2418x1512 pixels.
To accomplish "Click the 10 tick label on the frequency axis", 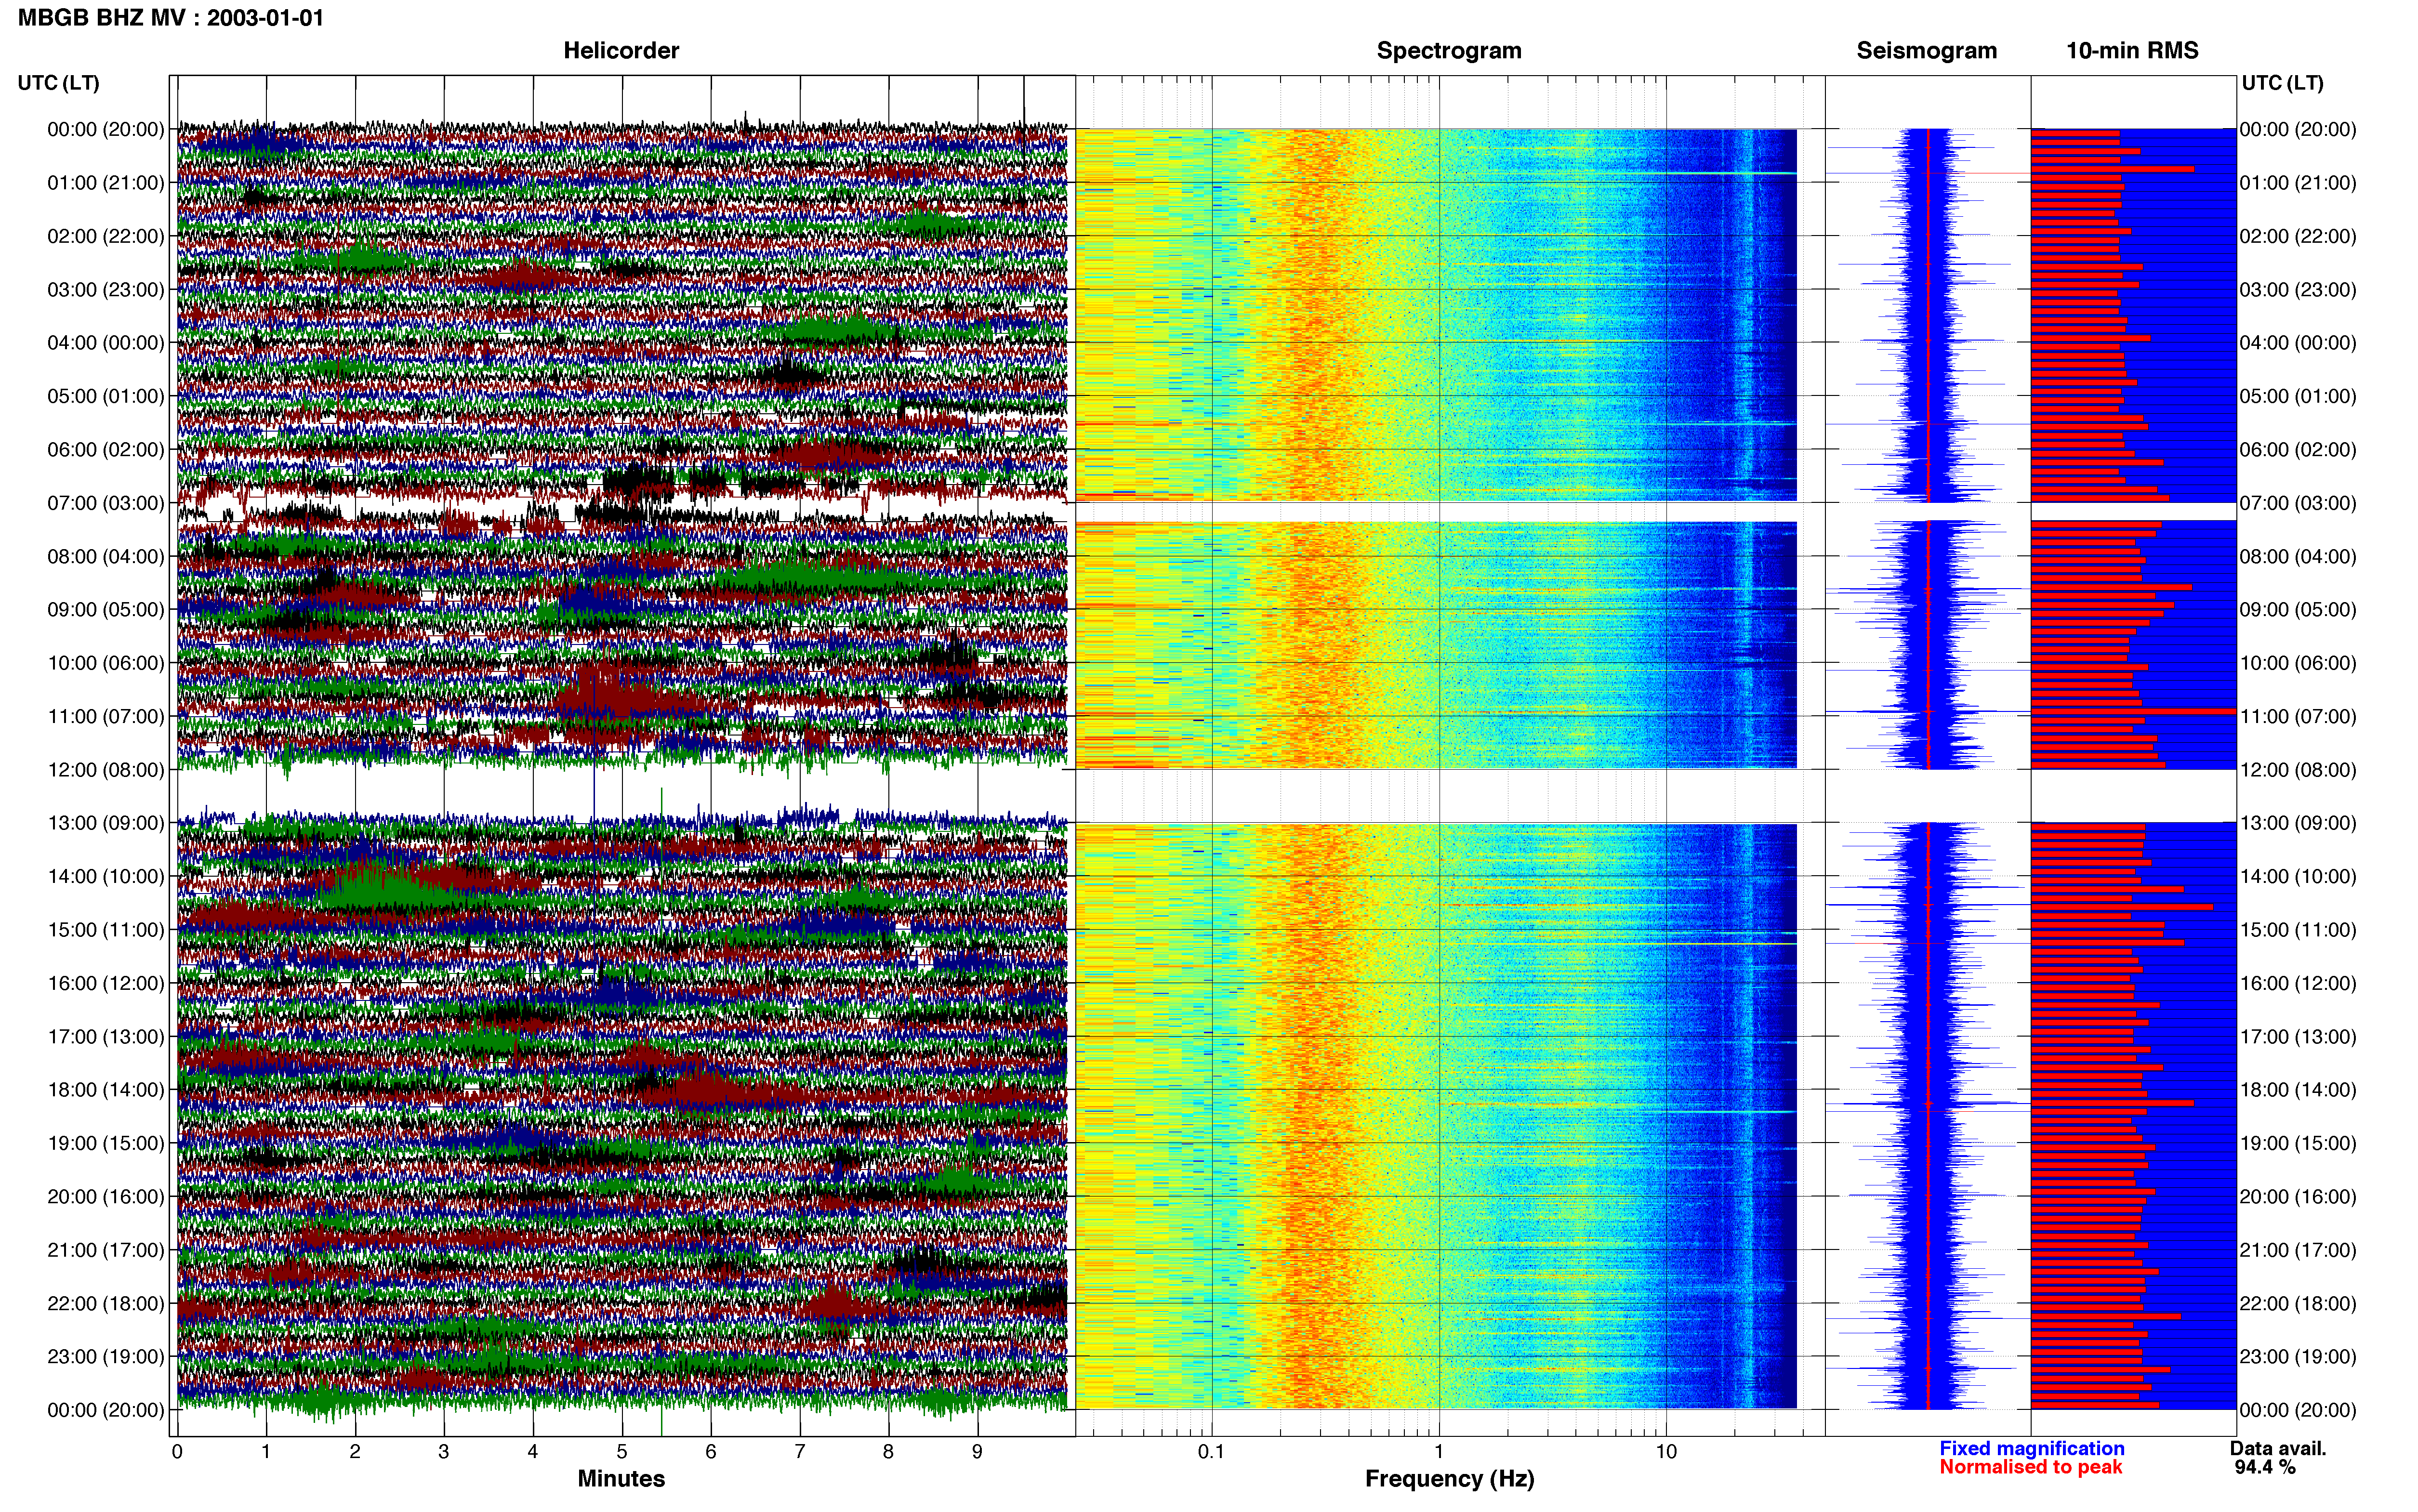I will [x=1666, y=1452].
